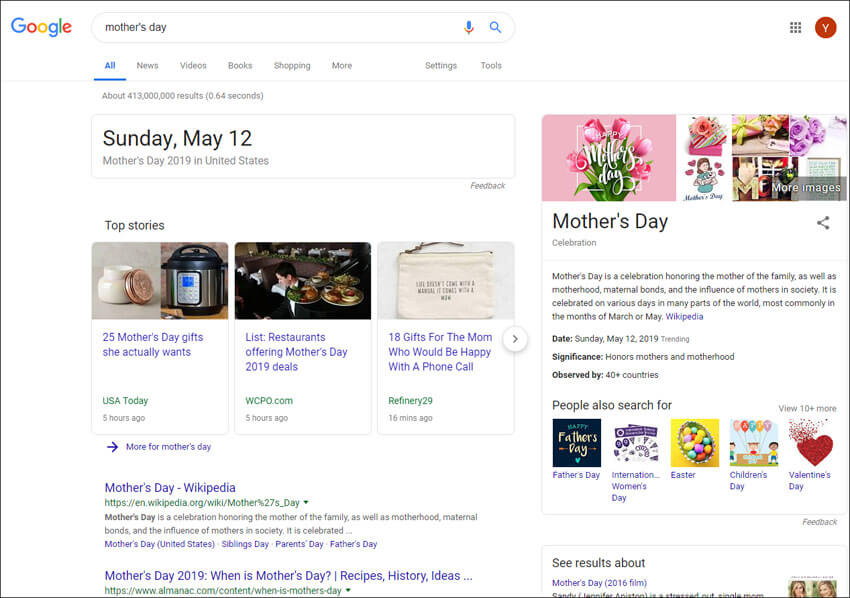Expand almanac.com result URL dropdown arrow

pos(348,590)
